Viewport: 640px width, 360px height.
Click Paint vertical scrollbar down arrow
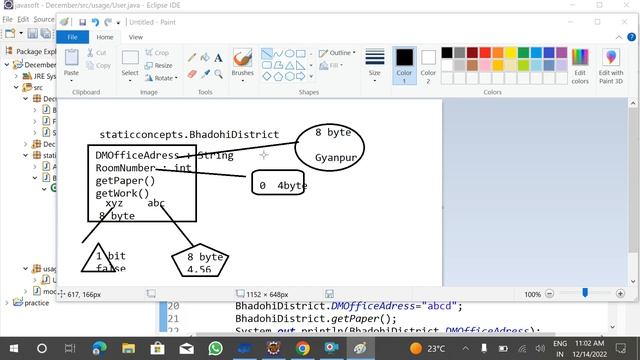click(x=633, y=281)
